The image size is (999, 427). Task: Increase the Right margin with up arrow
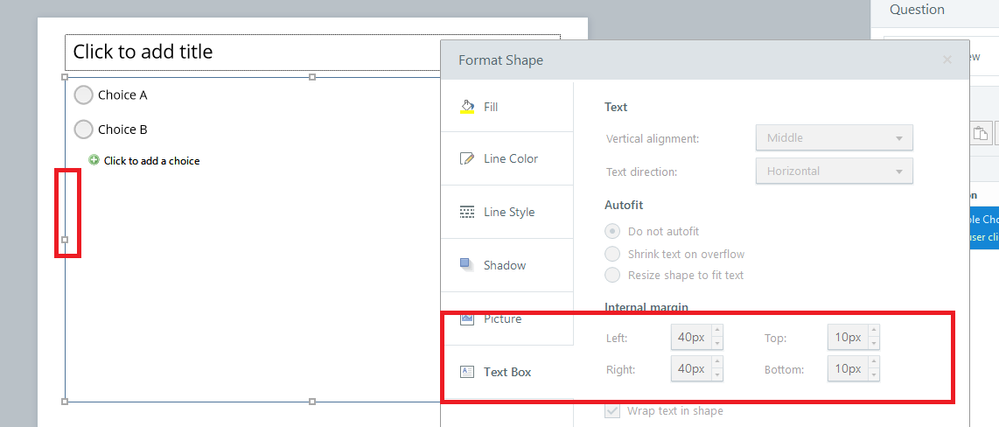716,363
